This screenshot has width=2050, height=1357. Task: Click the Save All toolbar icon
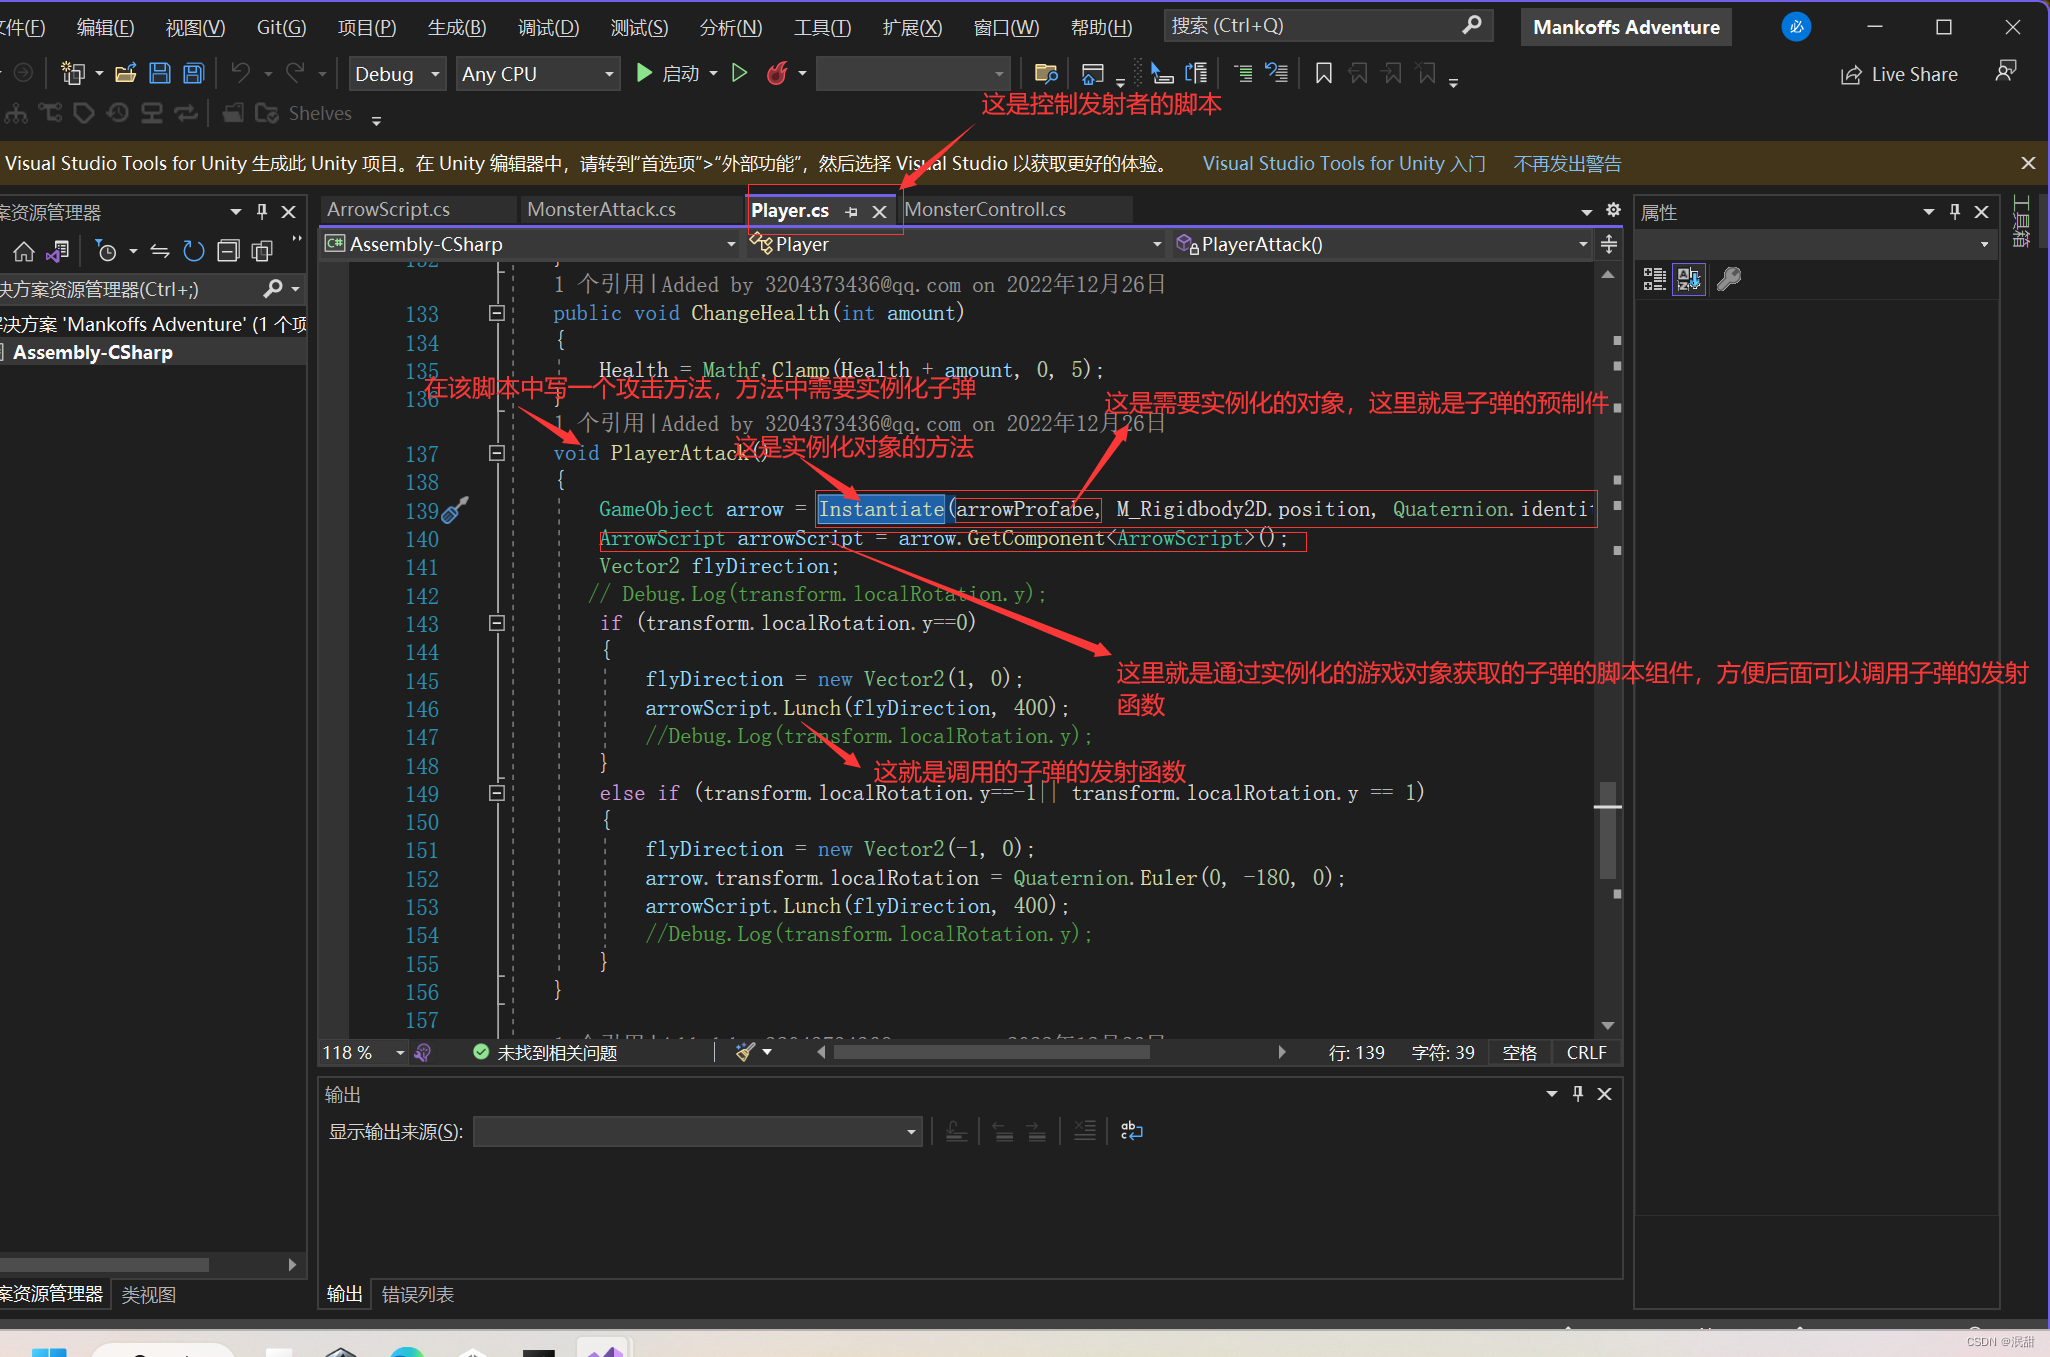[x=193, y=73]
